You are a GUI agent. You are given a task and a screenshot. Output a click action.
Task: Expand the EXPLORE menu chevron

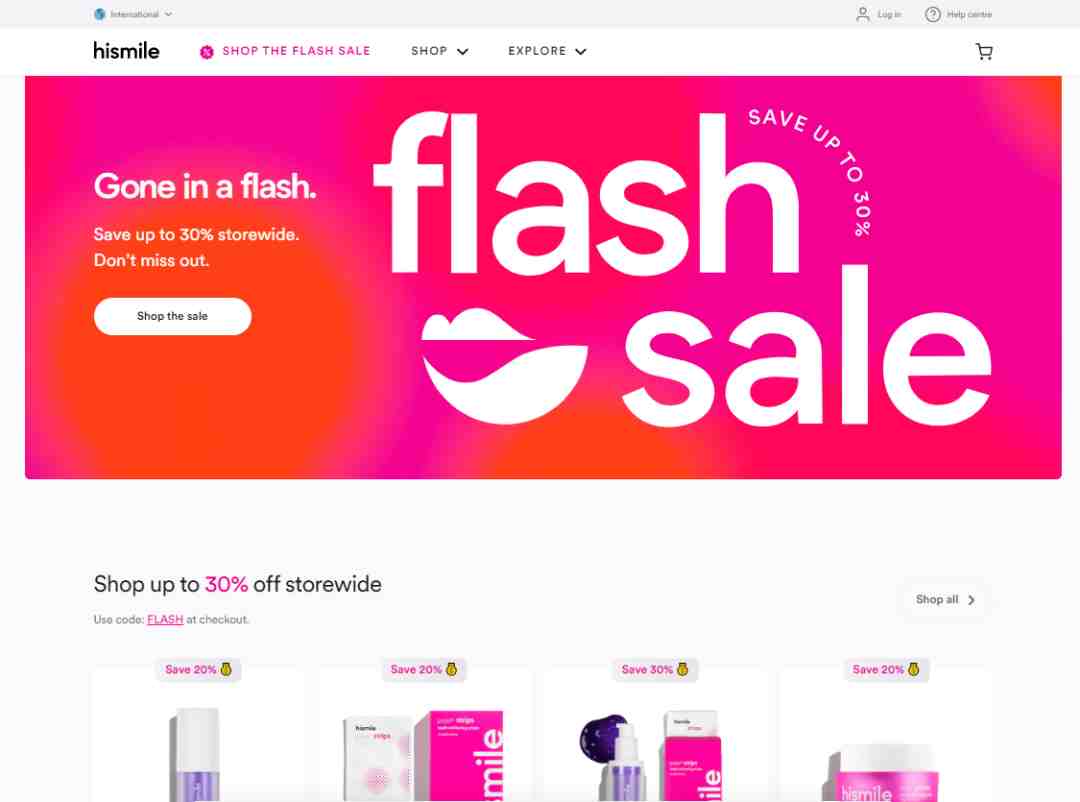[581, 52]
